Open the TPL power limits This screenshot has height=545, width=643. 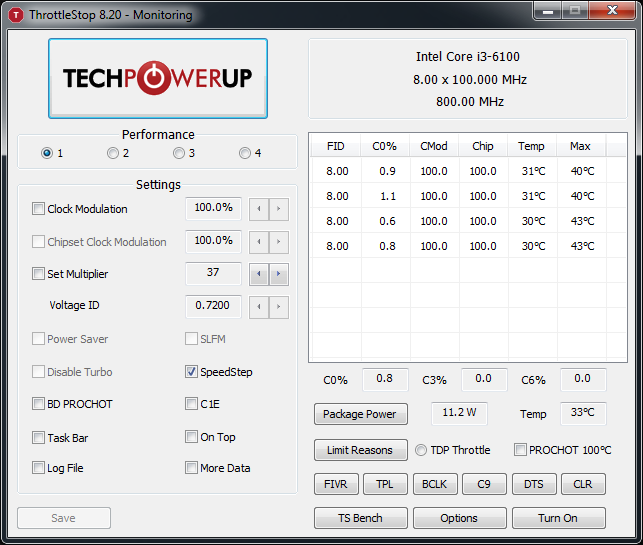point(385,484)
